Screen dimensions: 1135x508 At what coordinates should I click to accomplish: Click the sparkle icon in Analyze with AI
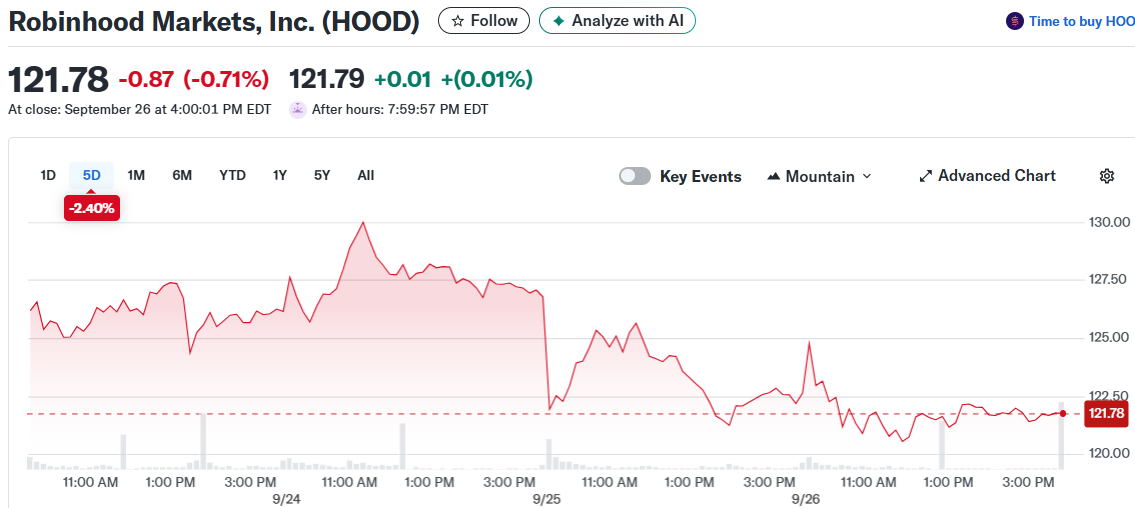pyautogui.click(x=558, y=21)
